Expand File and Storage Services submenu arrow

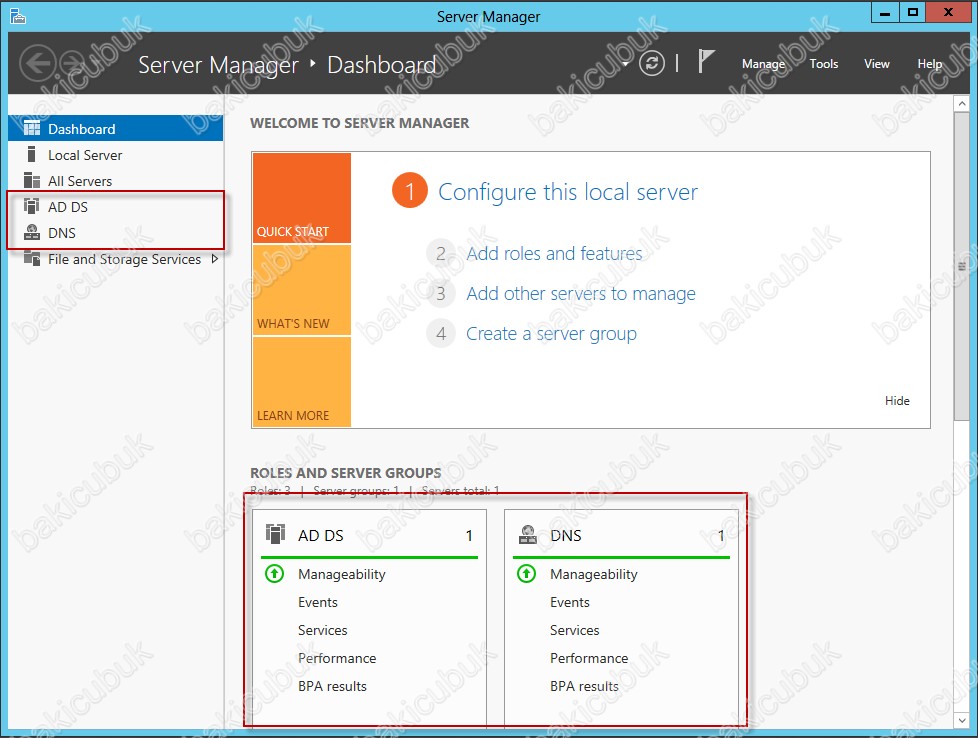click(x=215, y=258)
